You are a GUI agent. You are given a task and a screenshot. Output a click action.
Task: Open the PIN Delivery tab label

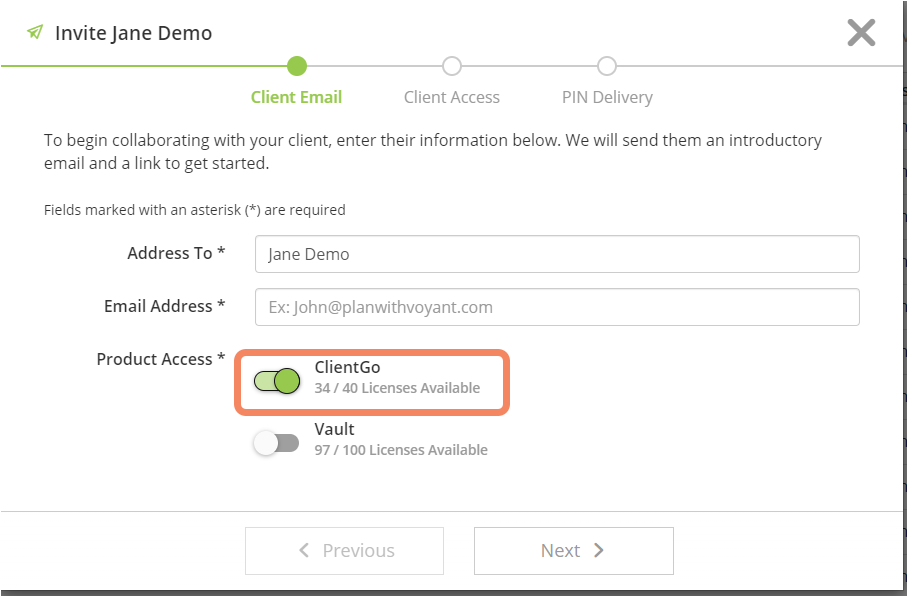pos(607,97)
